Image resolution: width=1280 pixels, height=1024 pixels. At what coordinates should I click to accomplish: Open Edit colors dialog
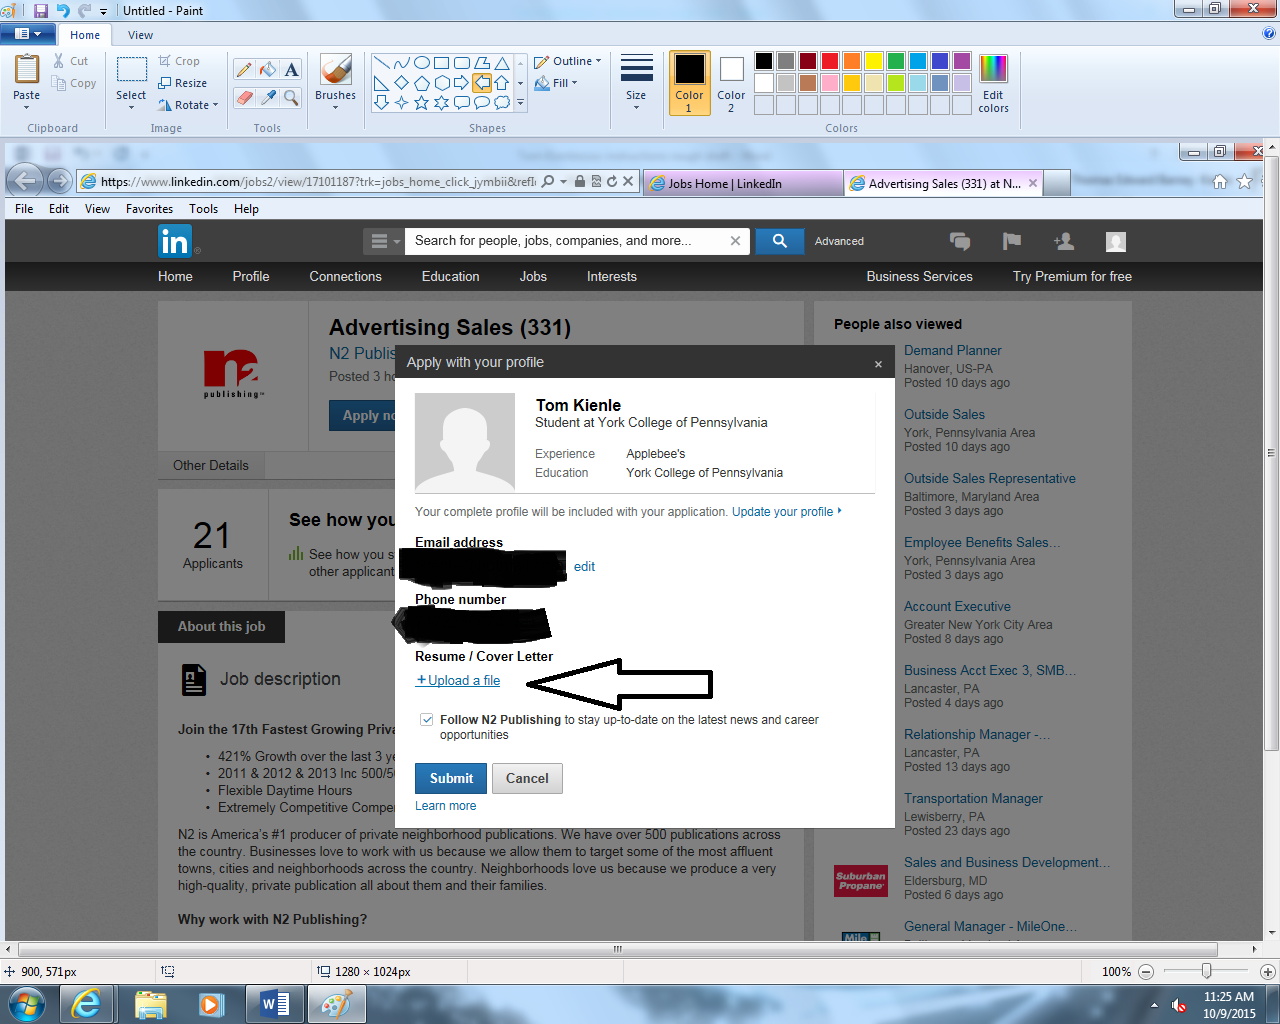(993, 83)
